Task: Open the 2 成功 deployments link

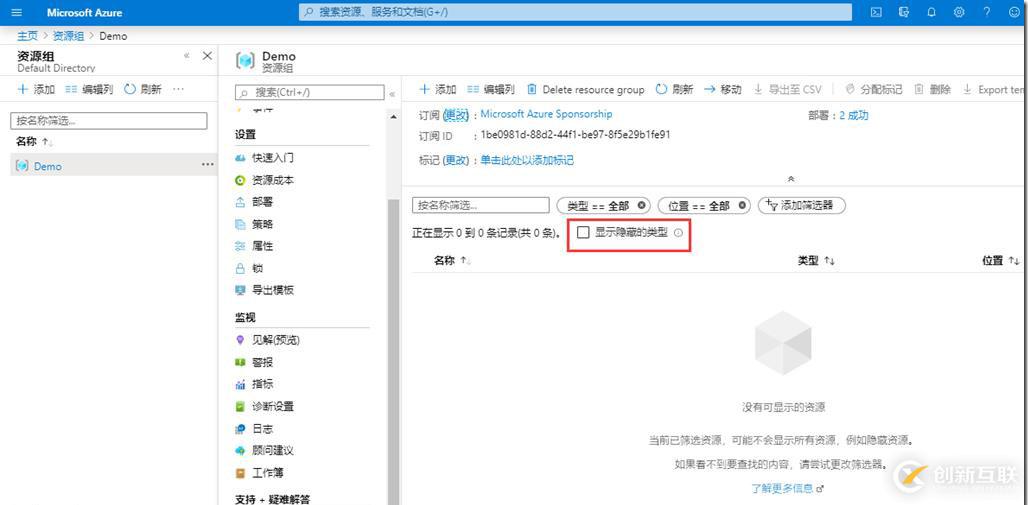Action: coord(854,115)
